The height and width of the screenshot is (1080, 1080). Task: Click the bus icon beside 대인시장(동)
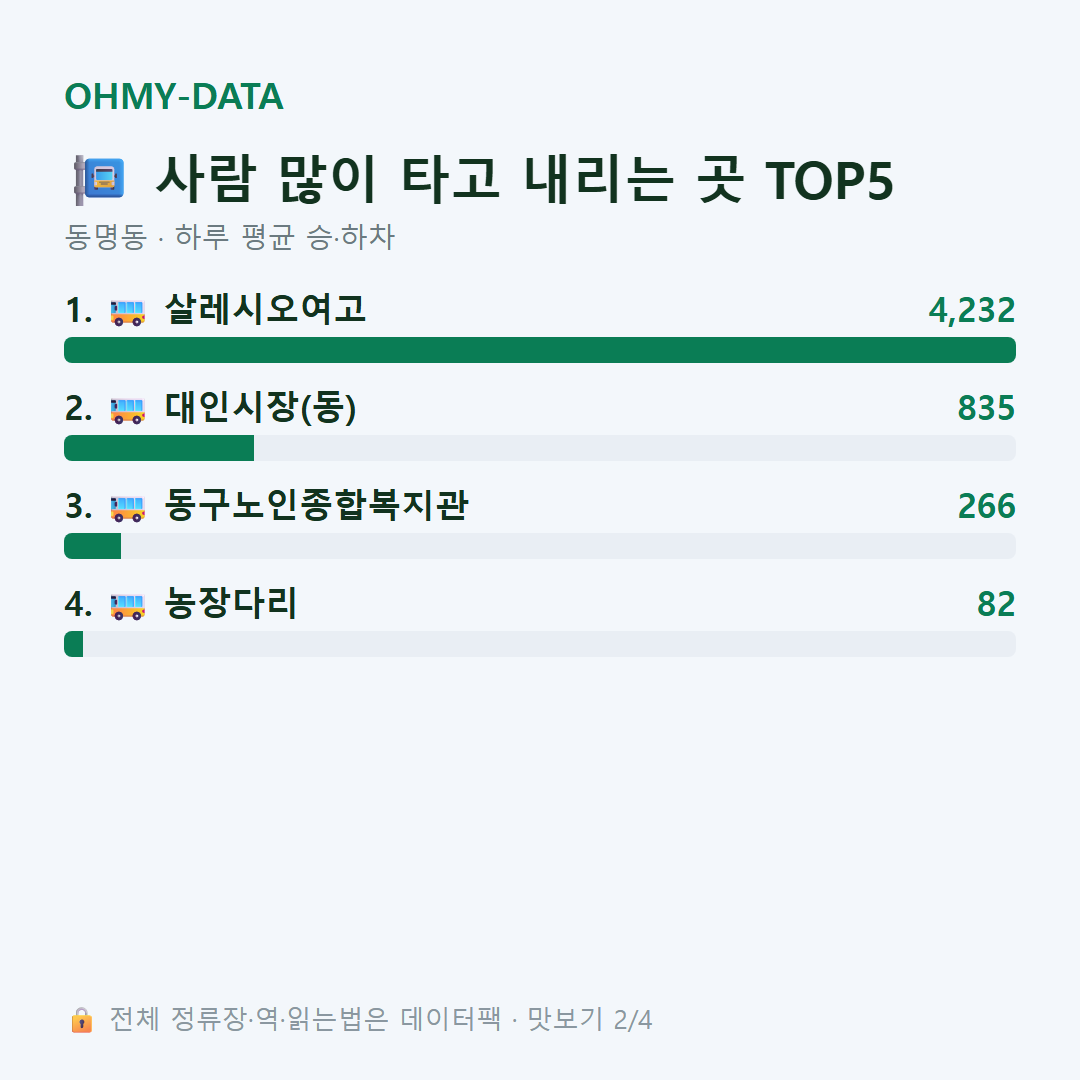[x=127, y=410]
